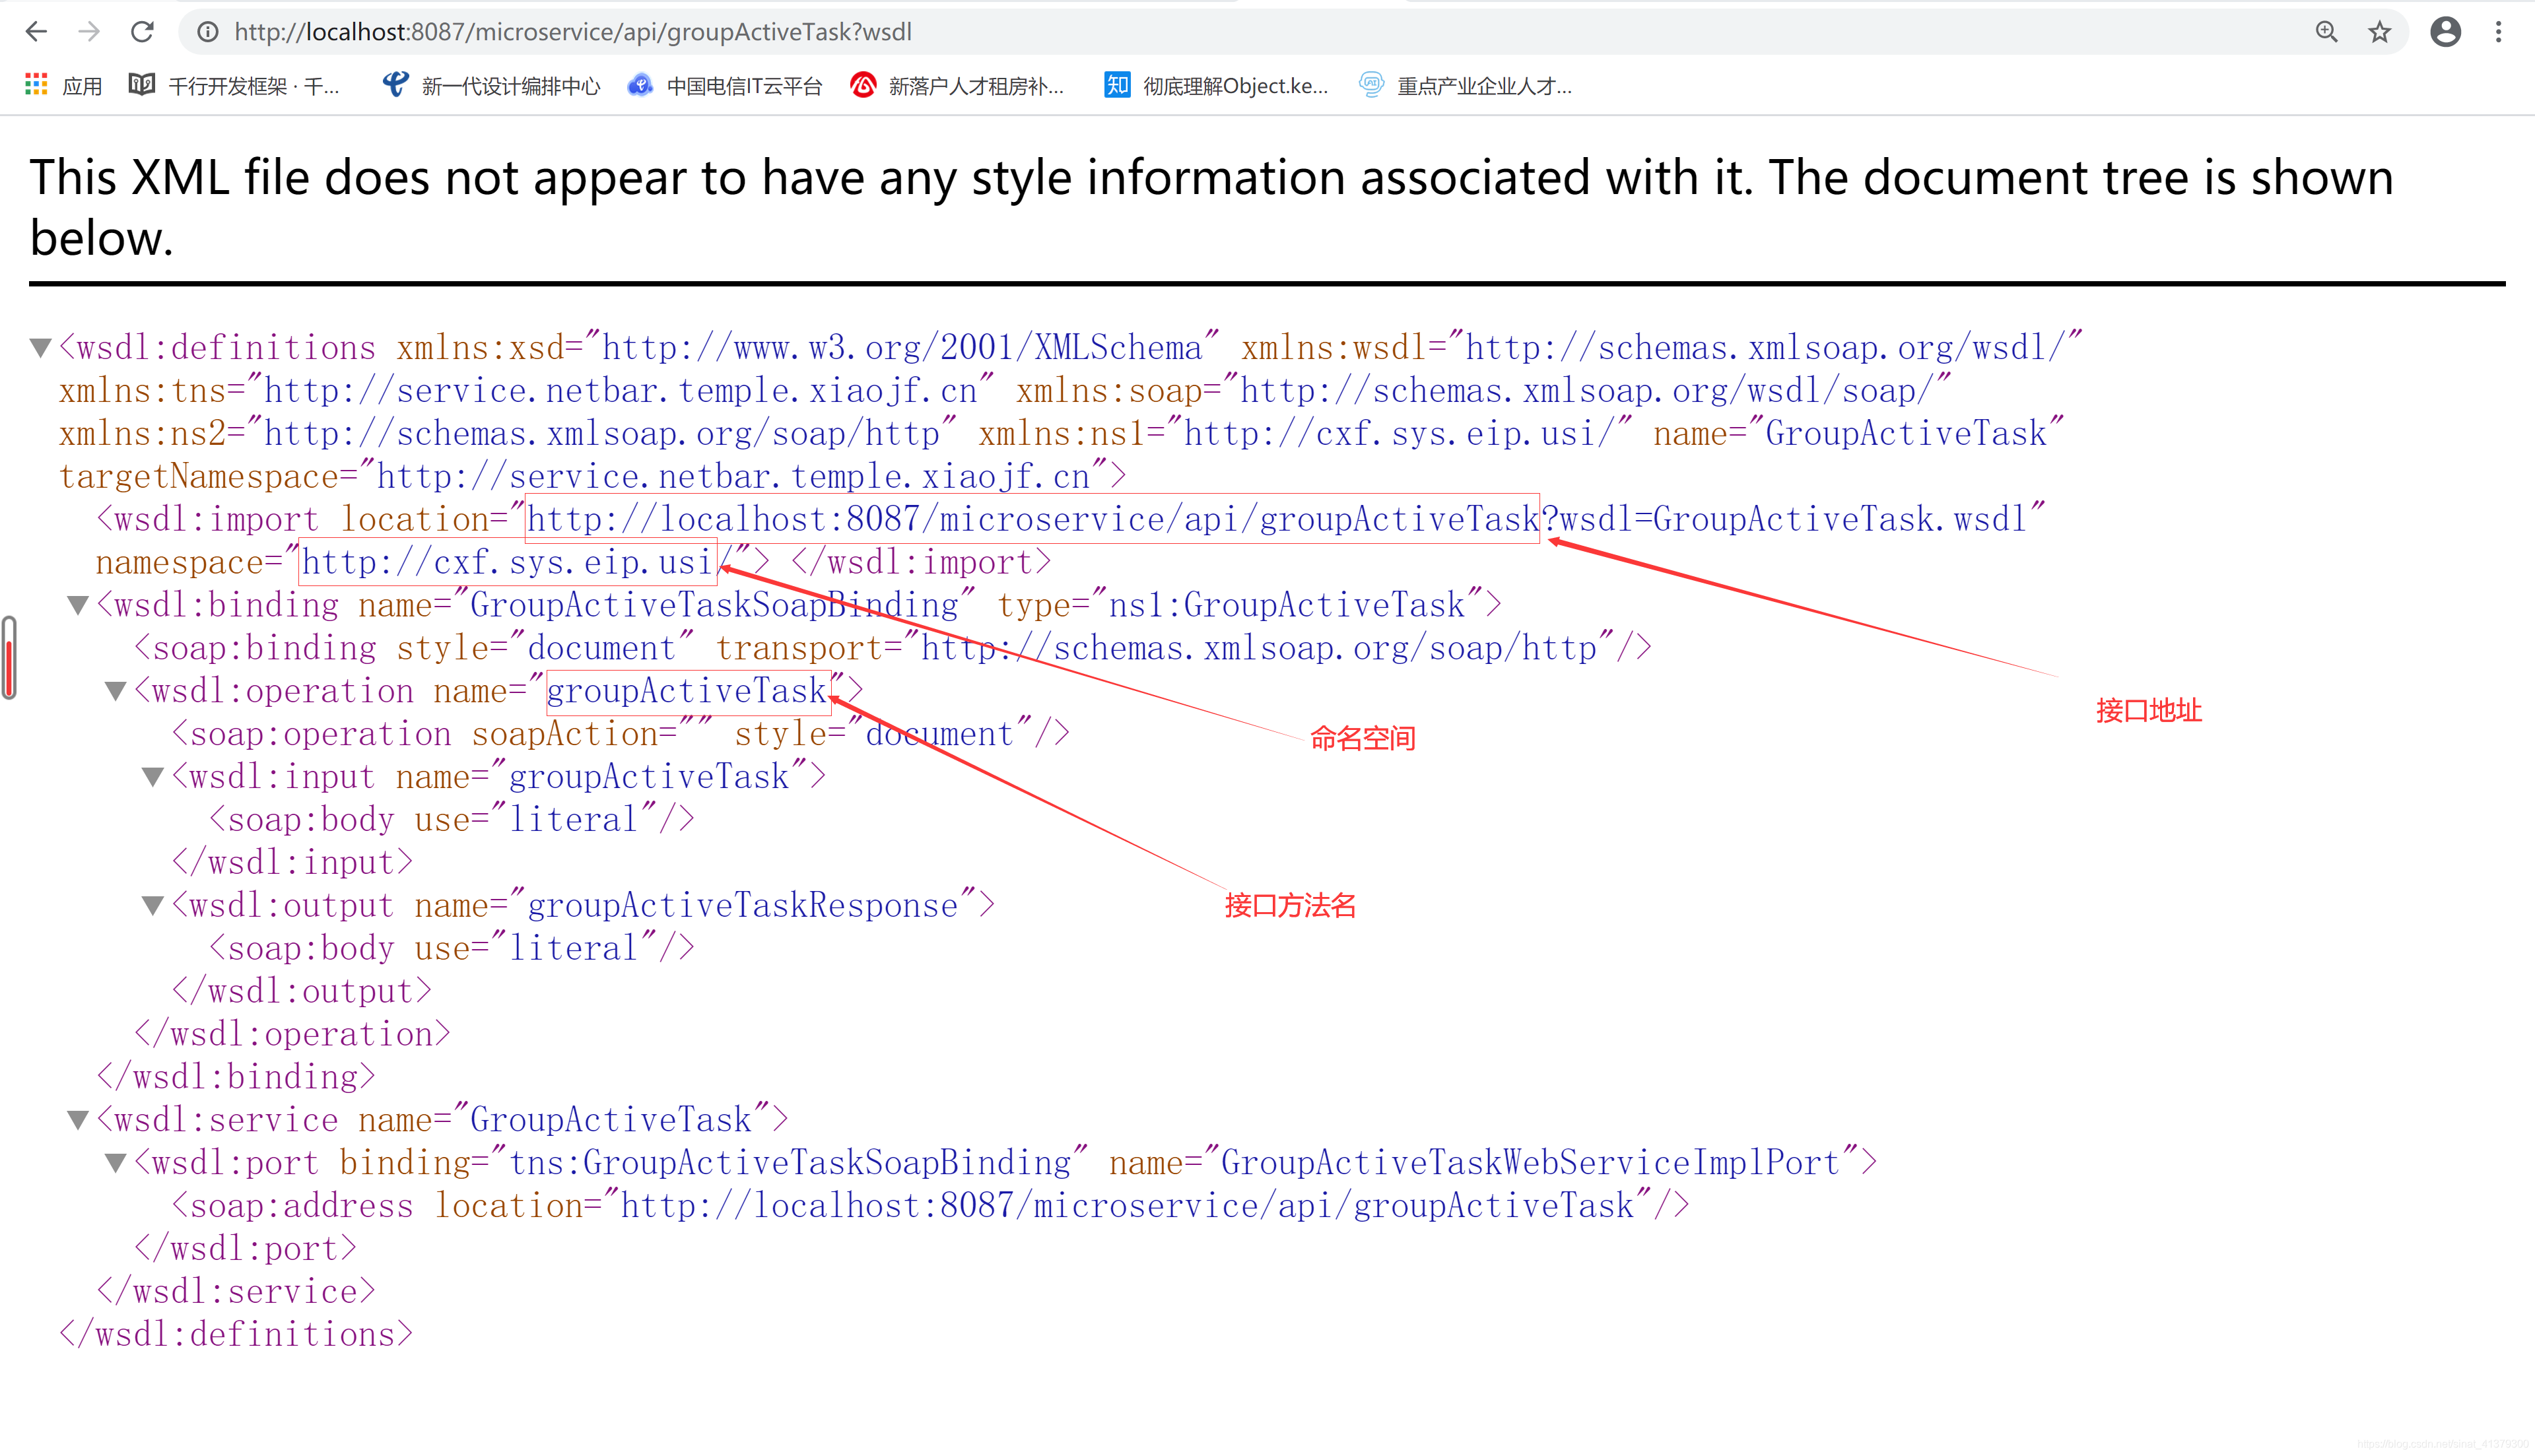This screenshot has width=2535, height=1456.
Task: Click the zoom magnifier icon in the address bar
Action: (2326, 32)
